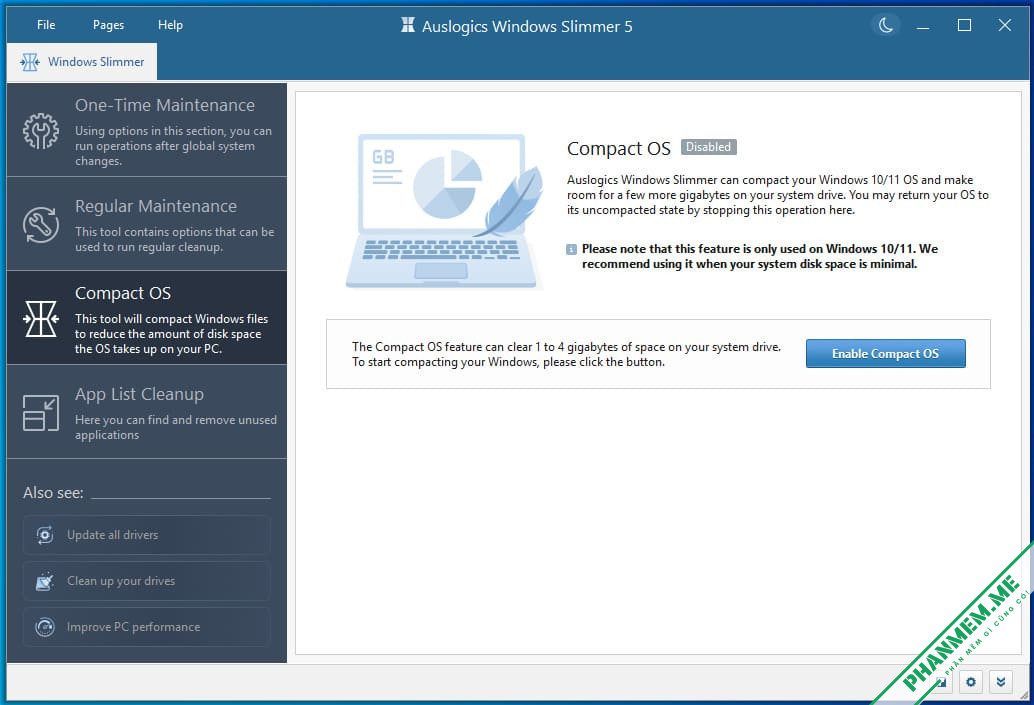Open the Compact OS sidebar section
1034x705 pixels.
coord(147,318)
